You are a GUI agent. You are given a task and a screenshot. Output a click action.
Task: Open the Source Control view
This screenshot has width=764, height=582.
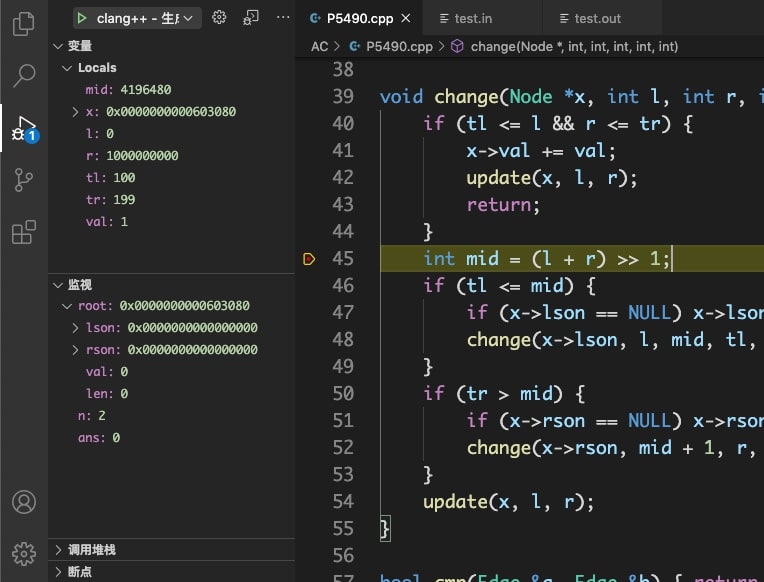(23, 181)
